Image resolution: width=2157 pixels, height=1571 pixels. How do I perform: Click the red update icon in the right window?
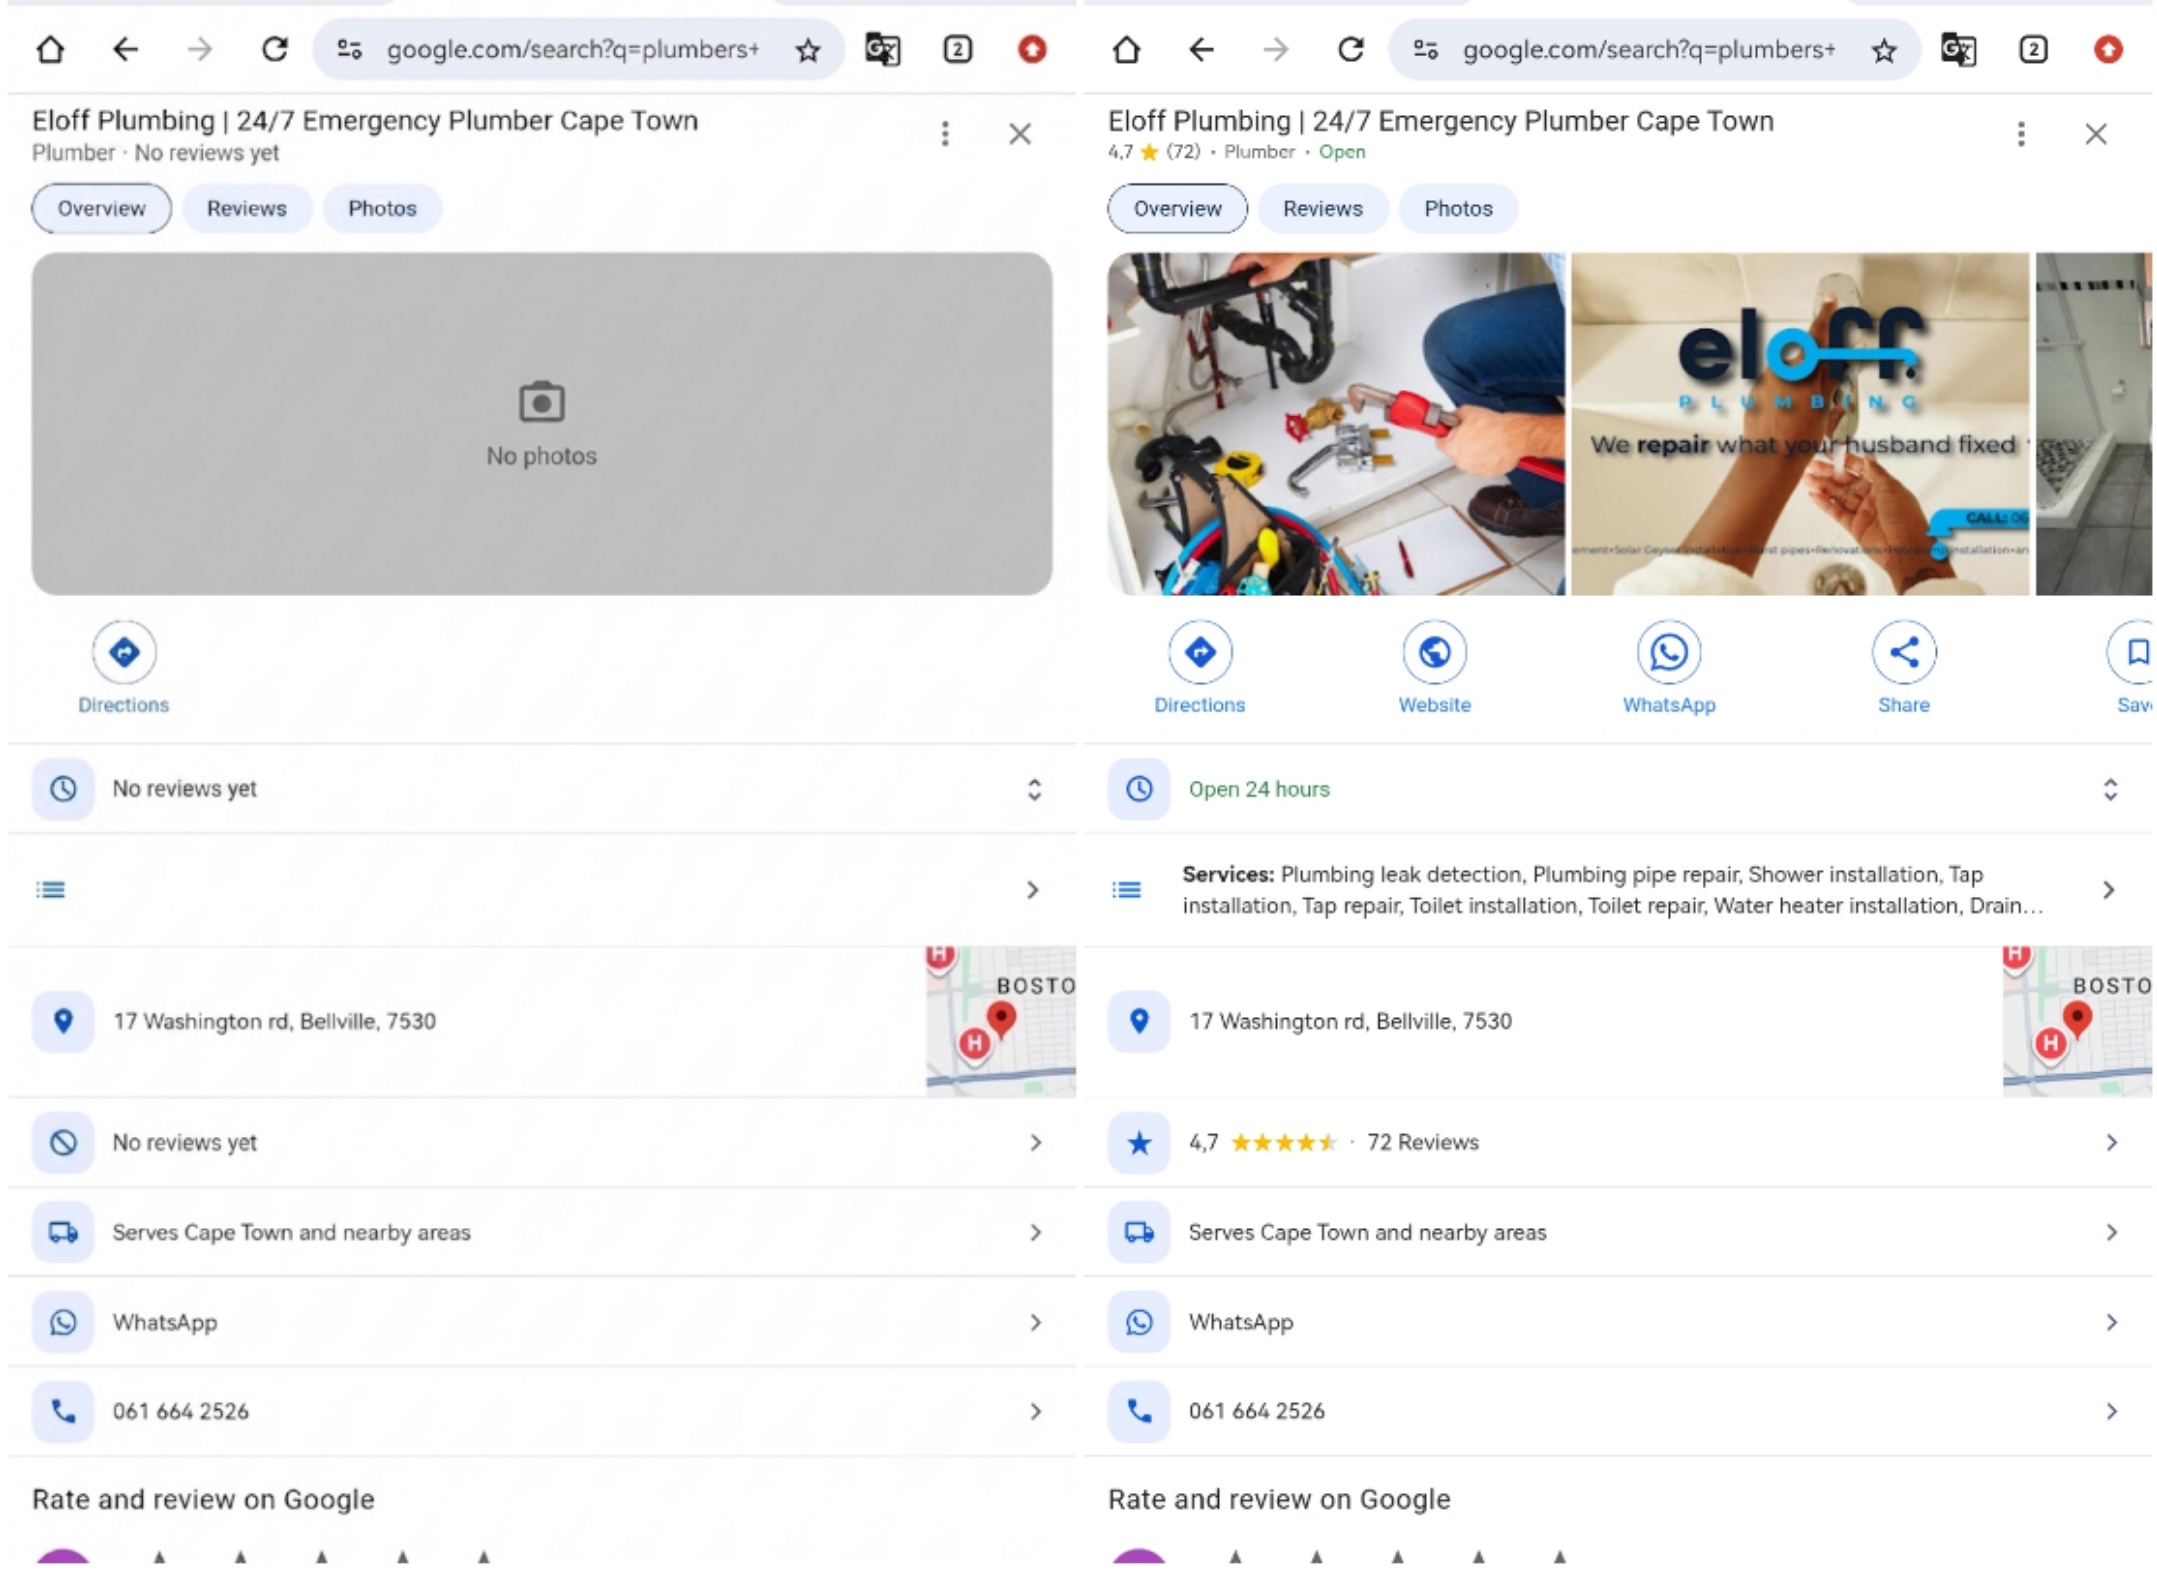click(2108, 49)
